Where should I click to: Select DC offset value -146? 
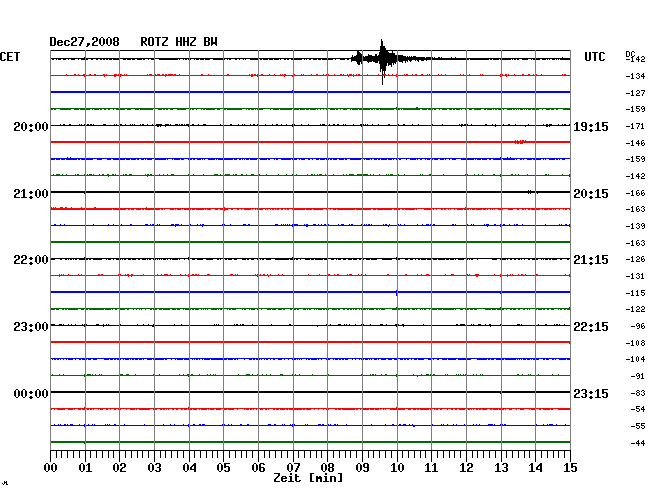click(x=635, y=143)
